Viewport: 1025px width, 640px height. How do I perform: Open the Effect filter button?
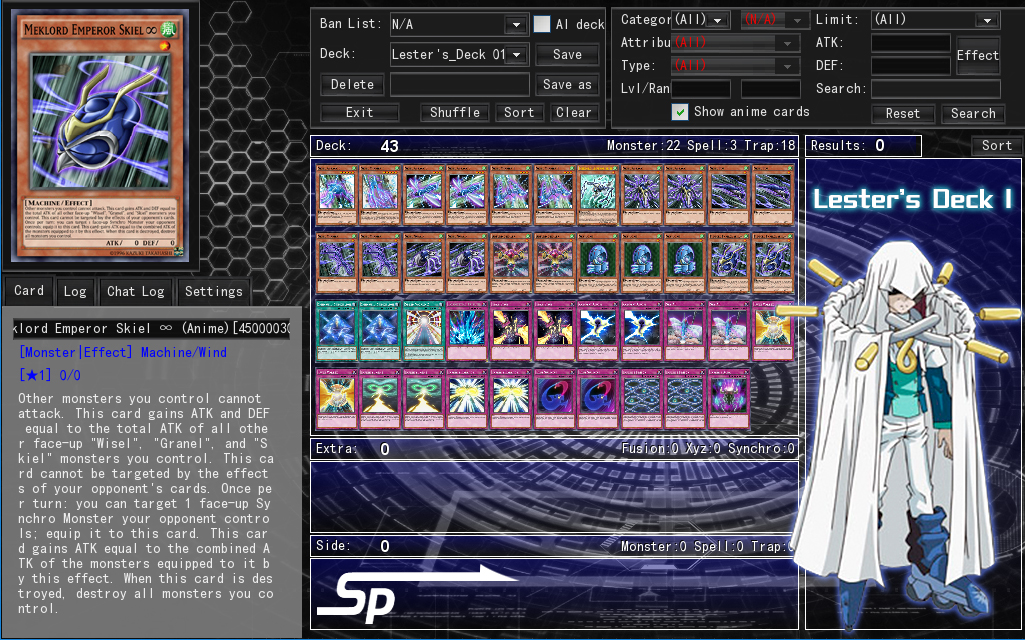[x=977, y=56]
